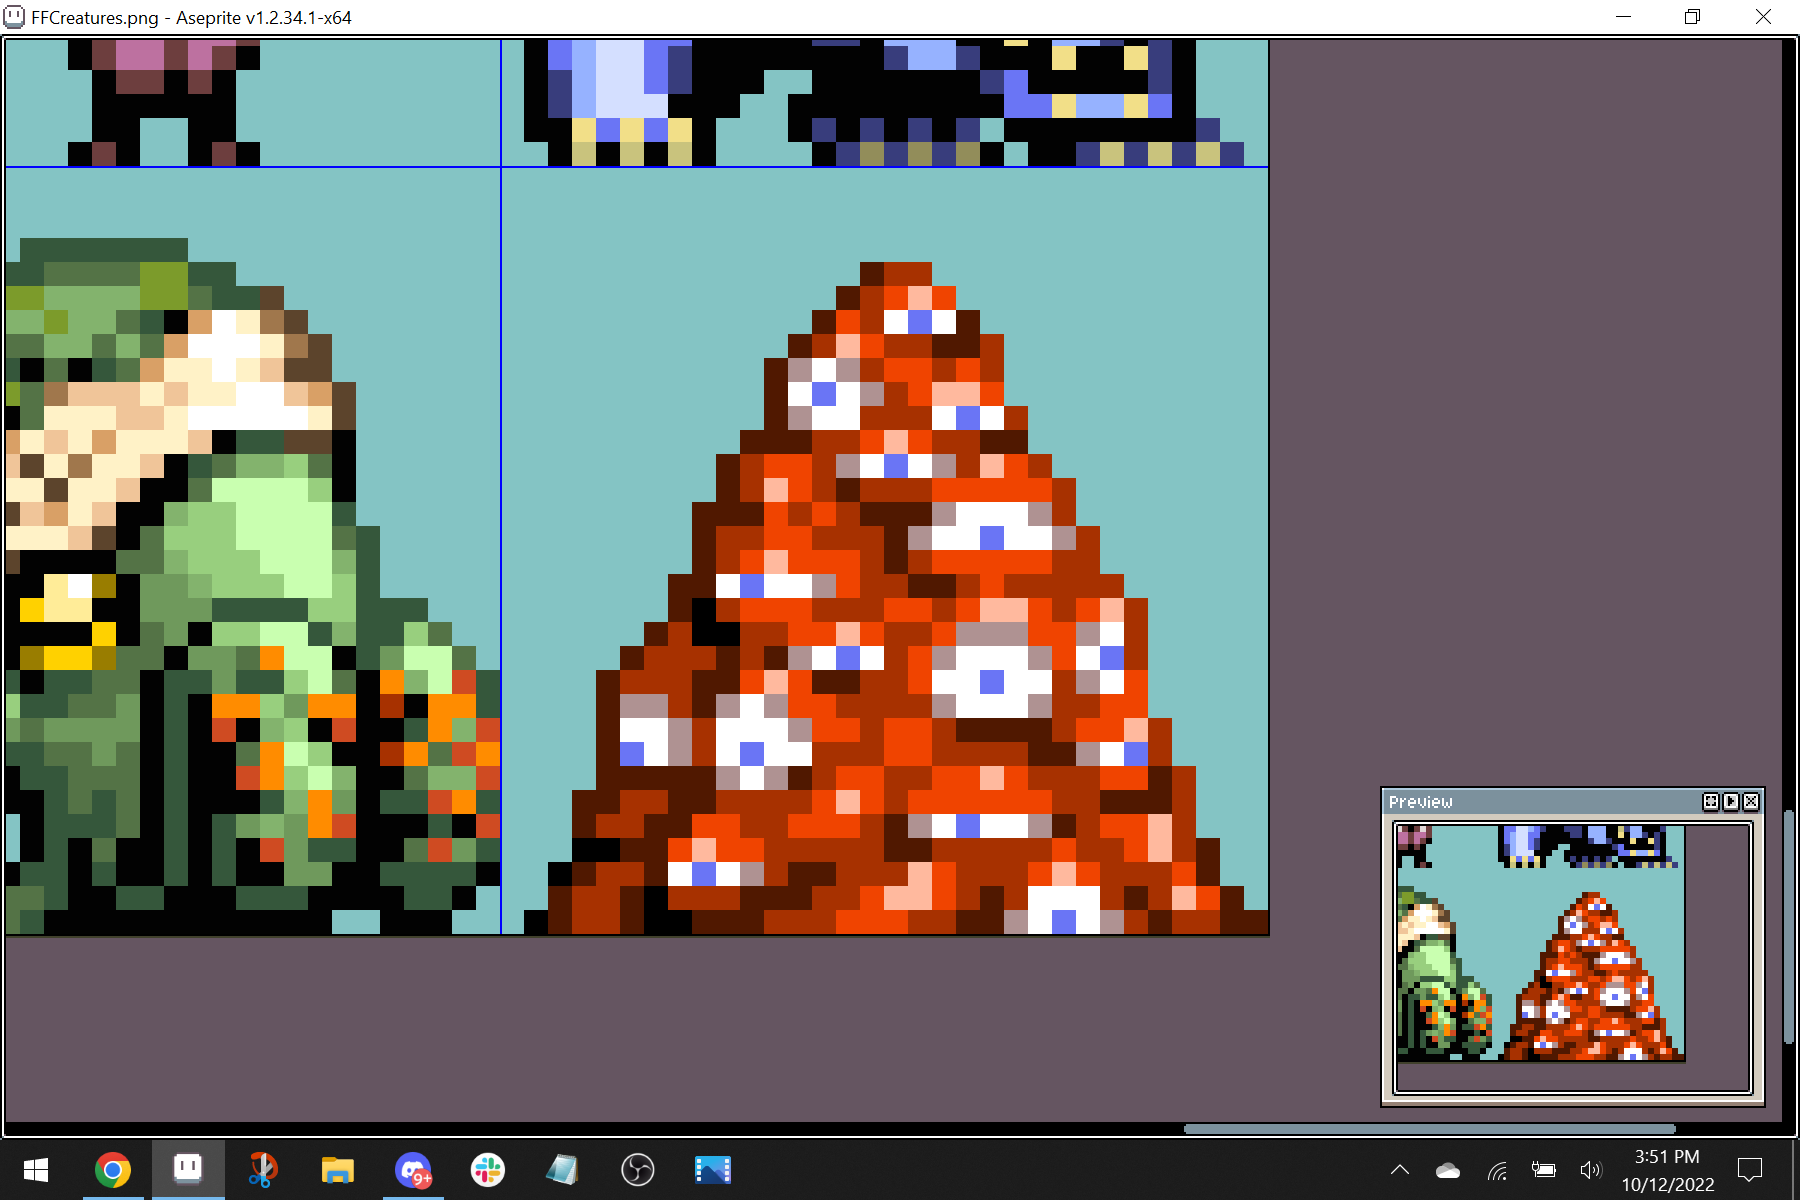Click the editor's vertical scrollbar
Image resolution: width=1800 pixels, height=1200 pixels.
tap(1789, 925)
